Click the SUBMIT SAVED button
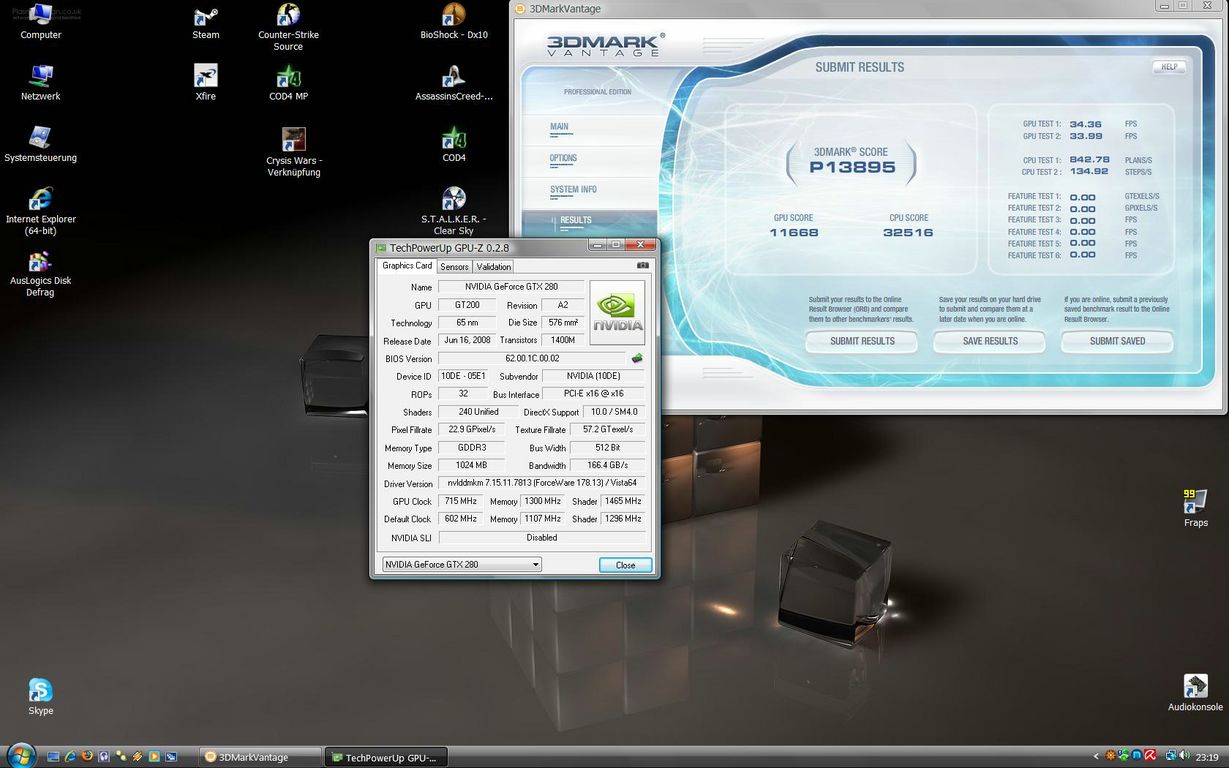Viewport: 1229px width, 768px height. [x=1117, y=341]
